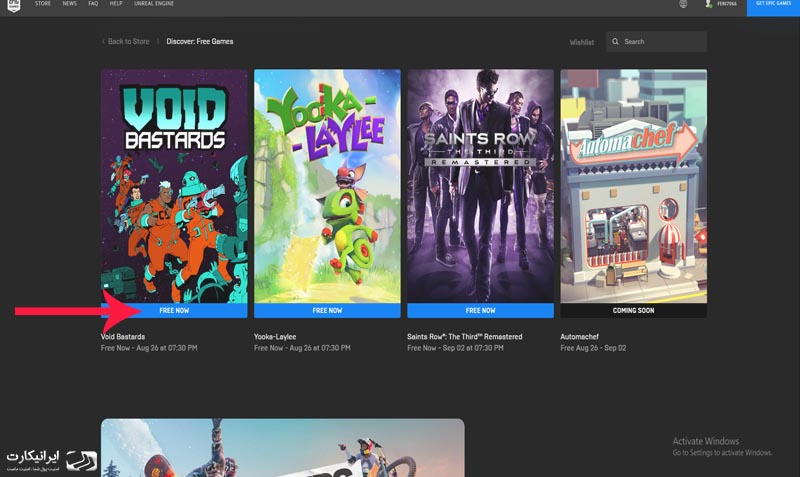
Task: Go Back to Store link
Action: [129, 41]
